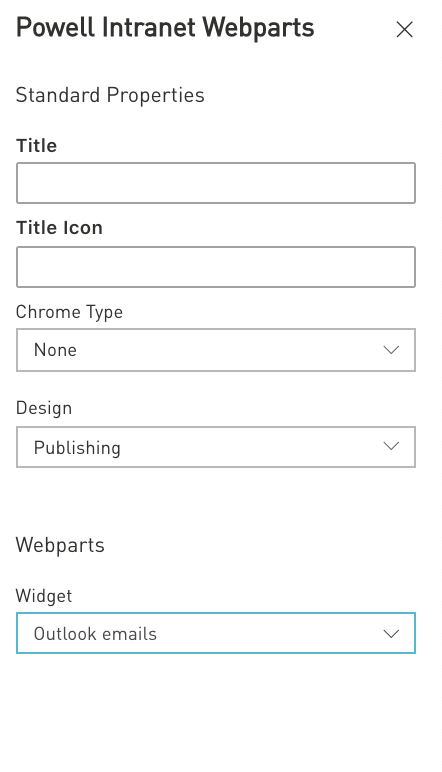
Task: Click the chevron arrow in Chrome Type
Action: pyautogui.click(x=391, y=350)
